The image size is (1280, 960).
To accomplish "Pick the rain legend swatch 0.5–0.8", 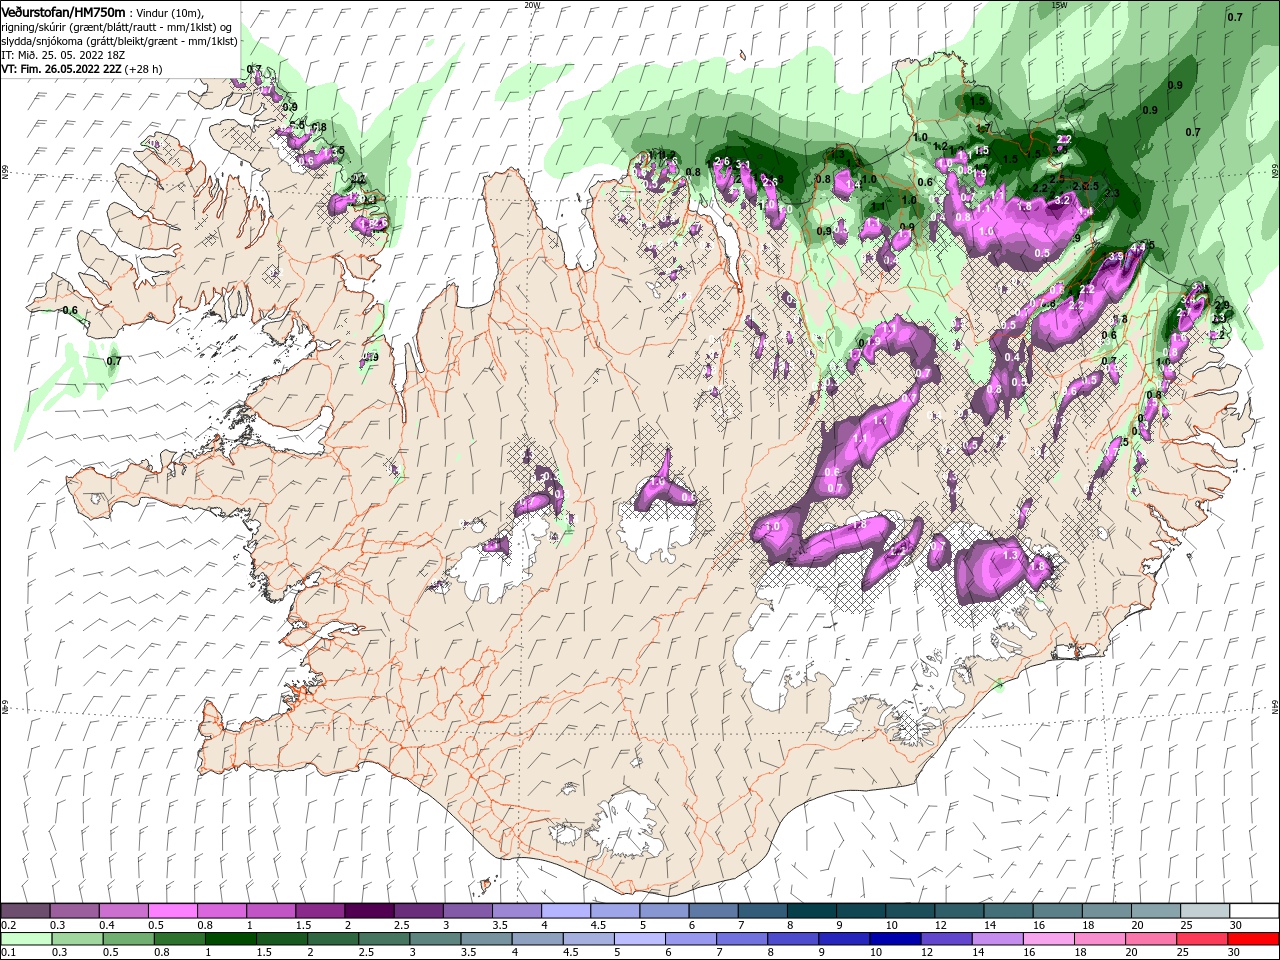I will [x=130, y=939].
